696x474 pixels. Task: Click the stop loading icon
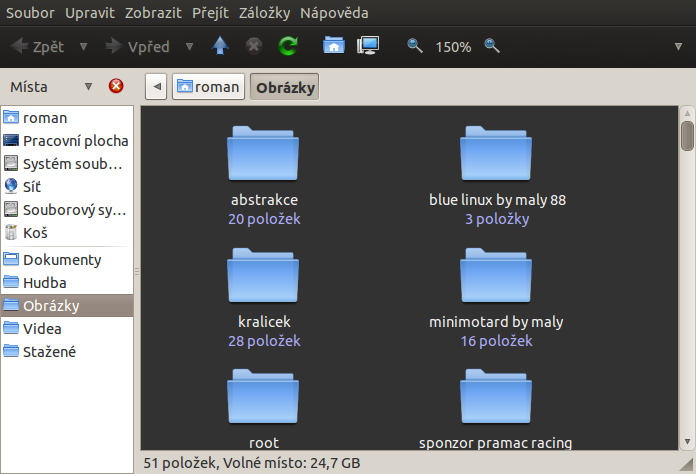[254, 46]
